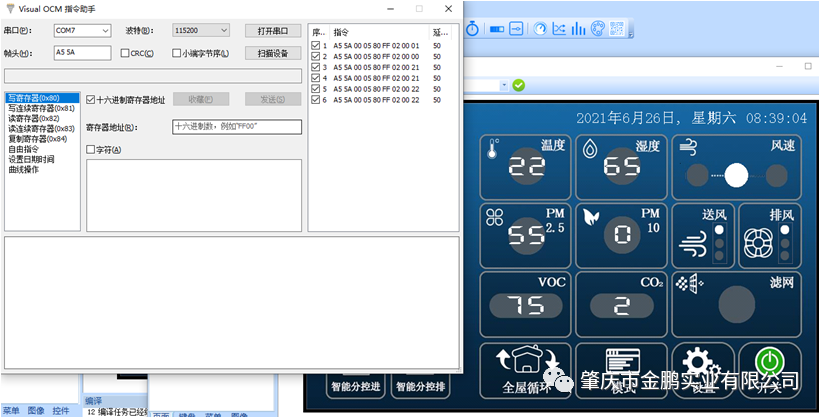Uncheck command row 3 in the list
Image resolution: width=827 pixels, height=417 pixels.
click(x=317, y=67)
